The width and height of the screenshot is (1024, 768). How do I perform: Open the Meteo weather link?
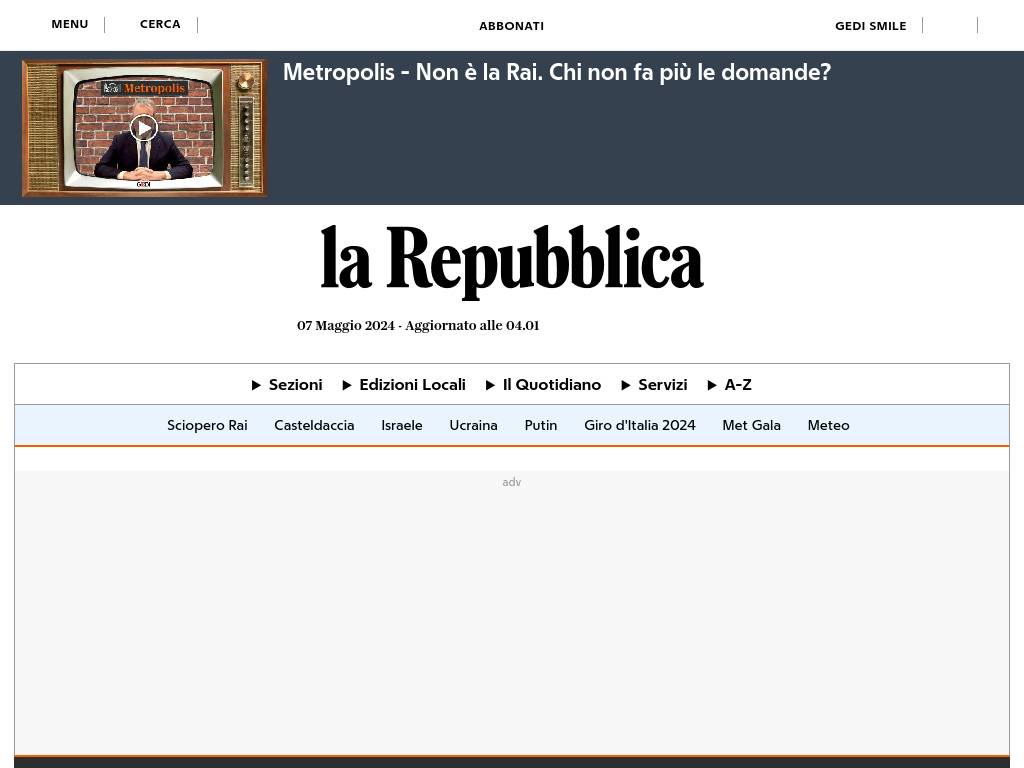(x=828, y=425)
